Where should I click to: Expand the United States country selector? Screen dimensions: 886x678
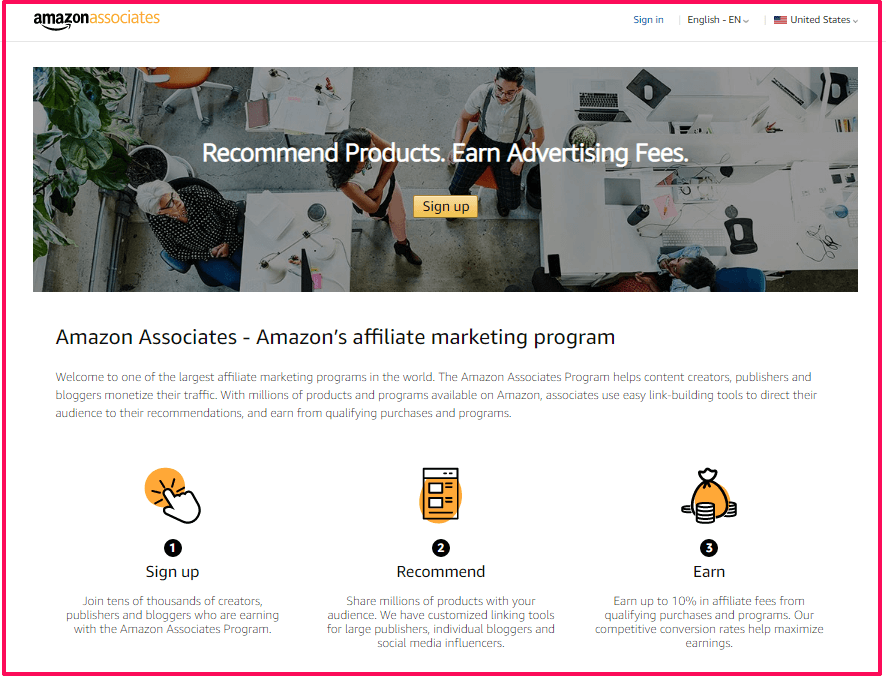coord(816,20)
